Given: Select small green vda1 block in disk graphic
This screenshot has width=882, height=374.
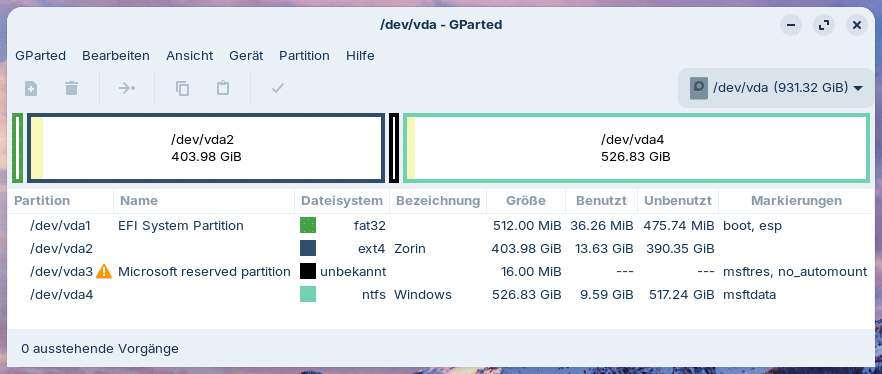Looking at the screenshot, I should (x=18, y=148).
